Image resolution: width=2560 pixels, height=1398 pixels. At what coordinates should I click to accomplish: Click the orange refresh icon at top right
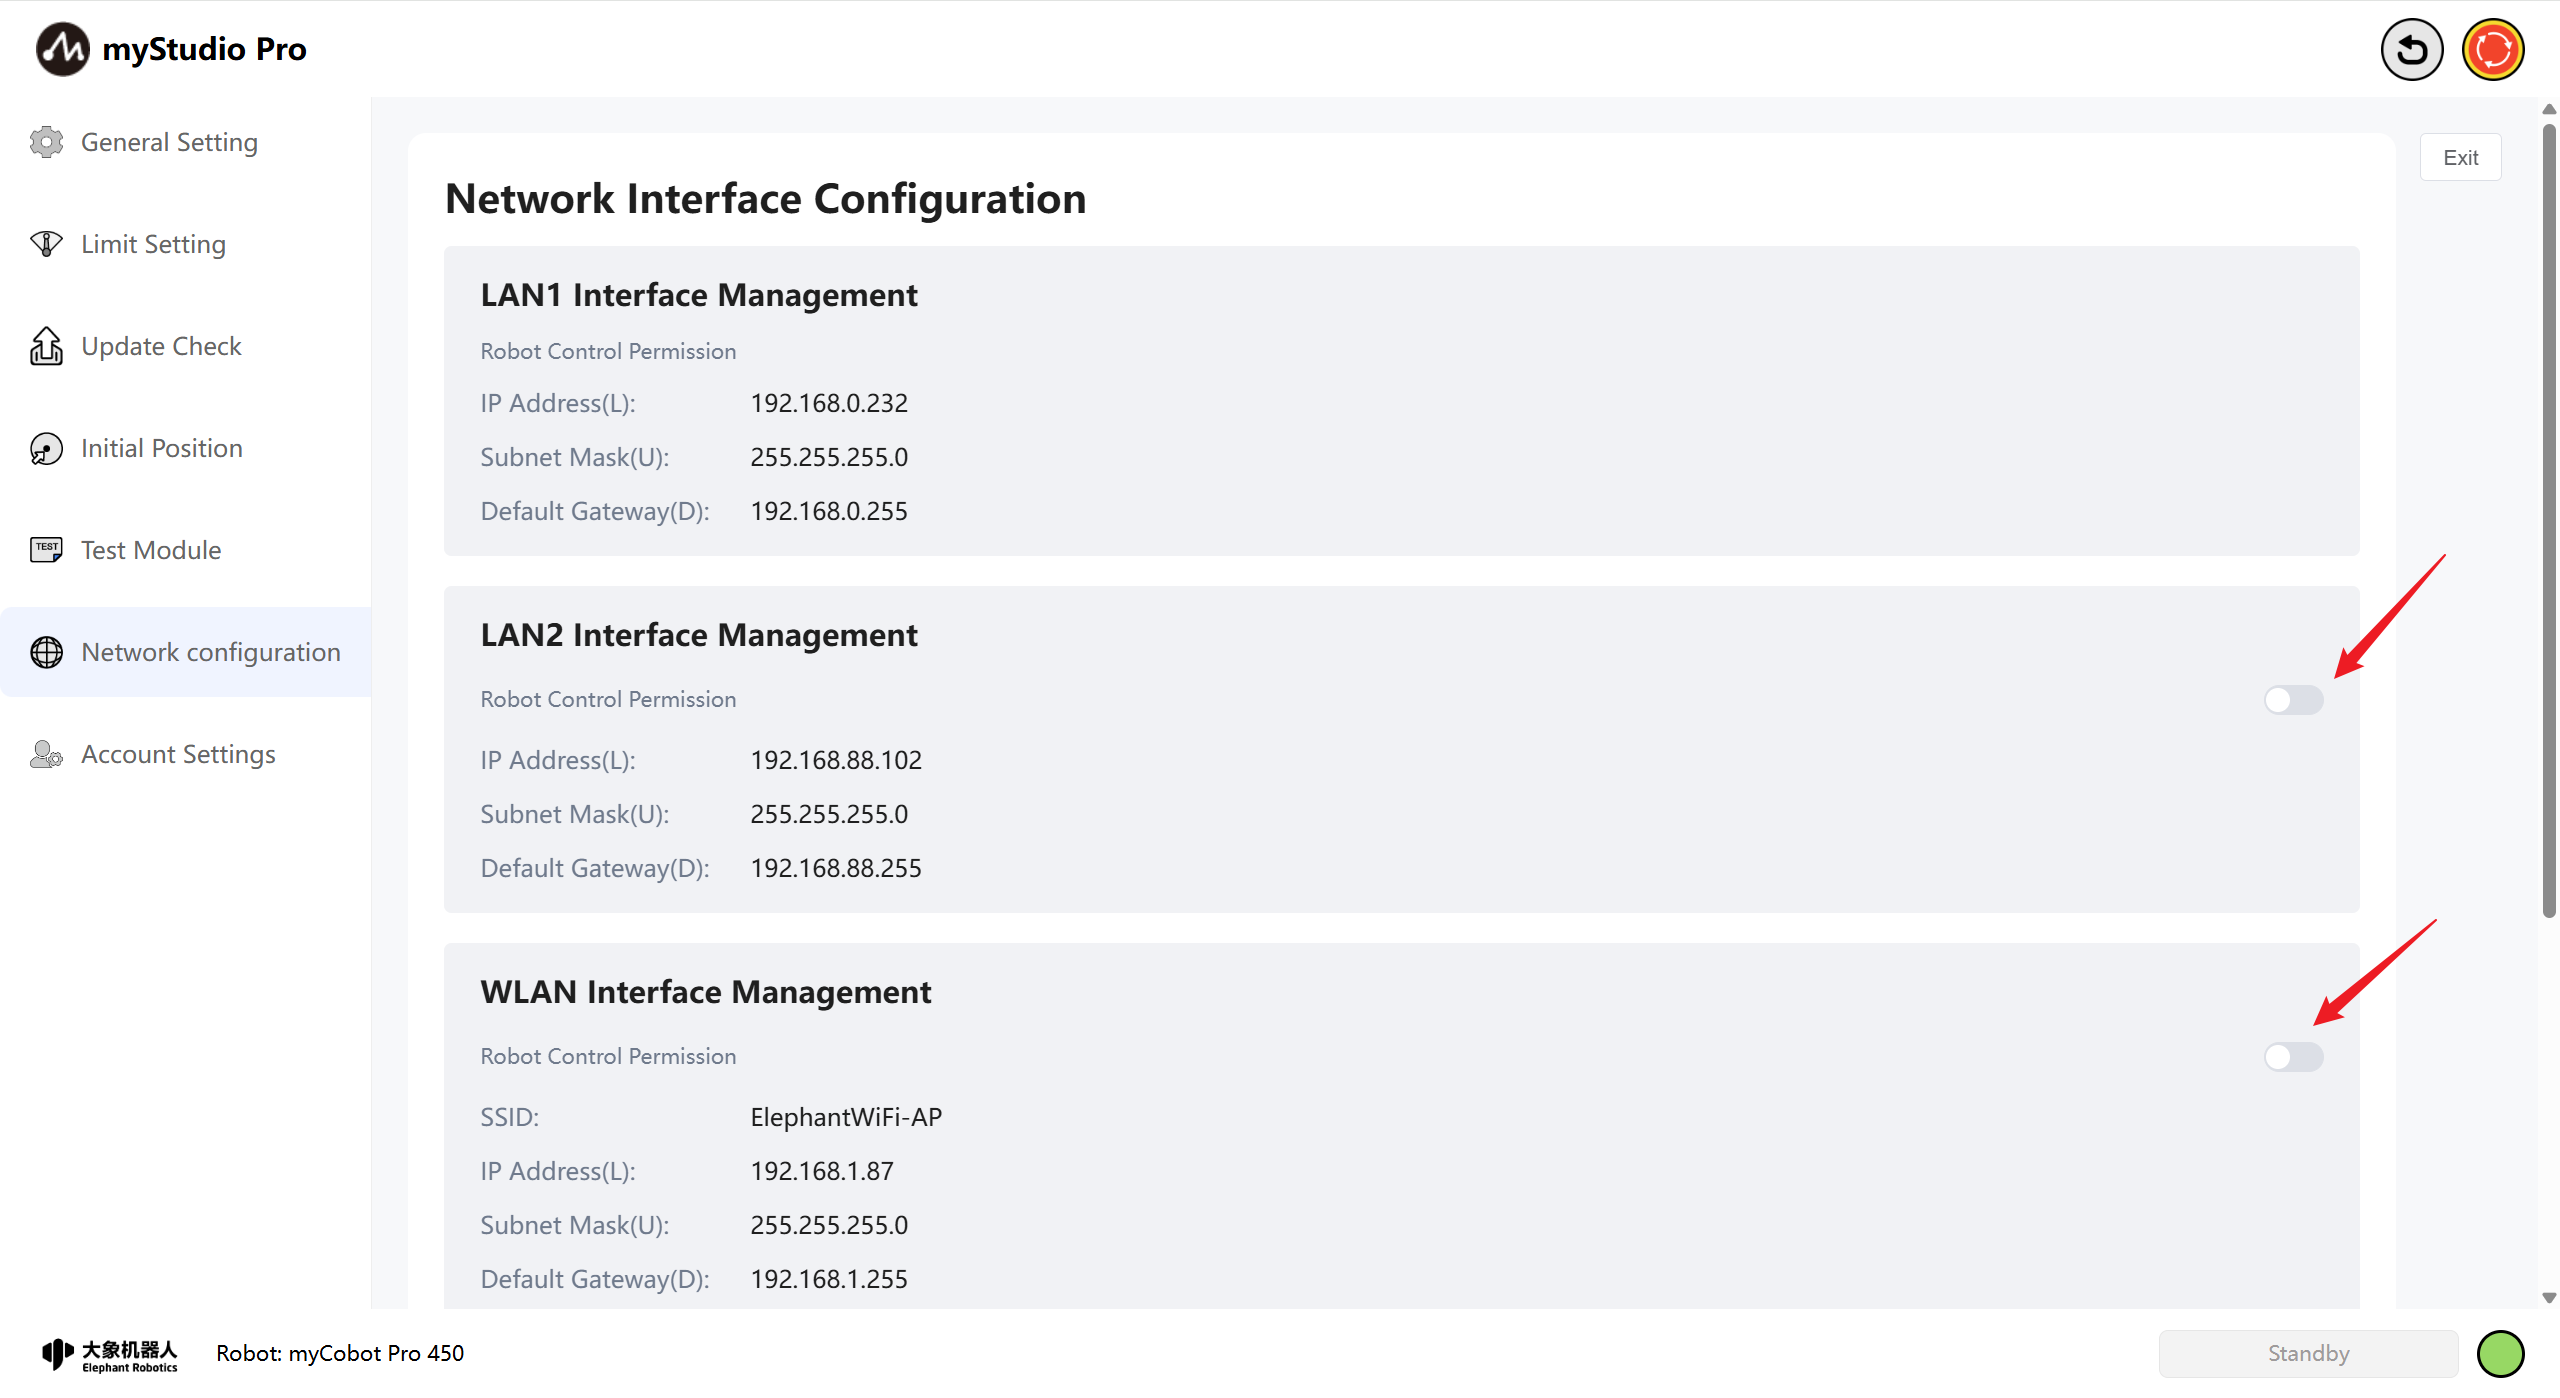(x=2492, y=49)
